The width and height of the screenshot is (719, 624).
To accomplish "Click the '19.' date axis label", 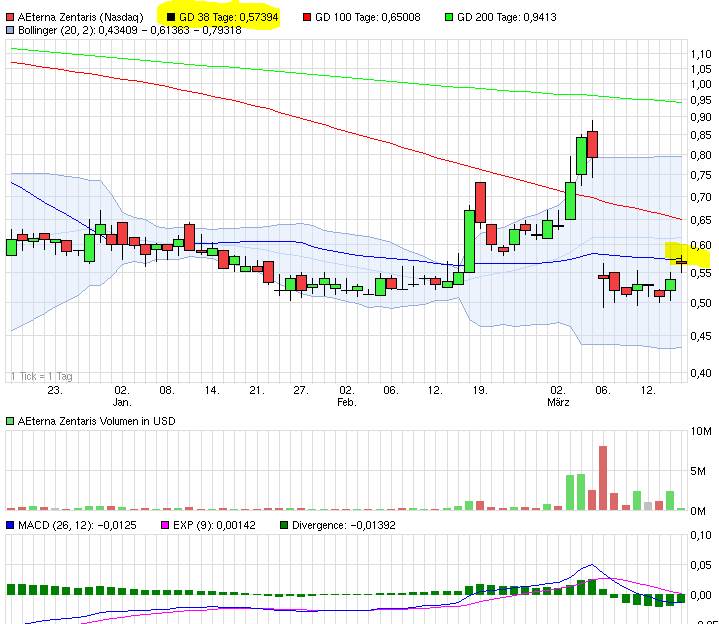I will coord(480,390).
